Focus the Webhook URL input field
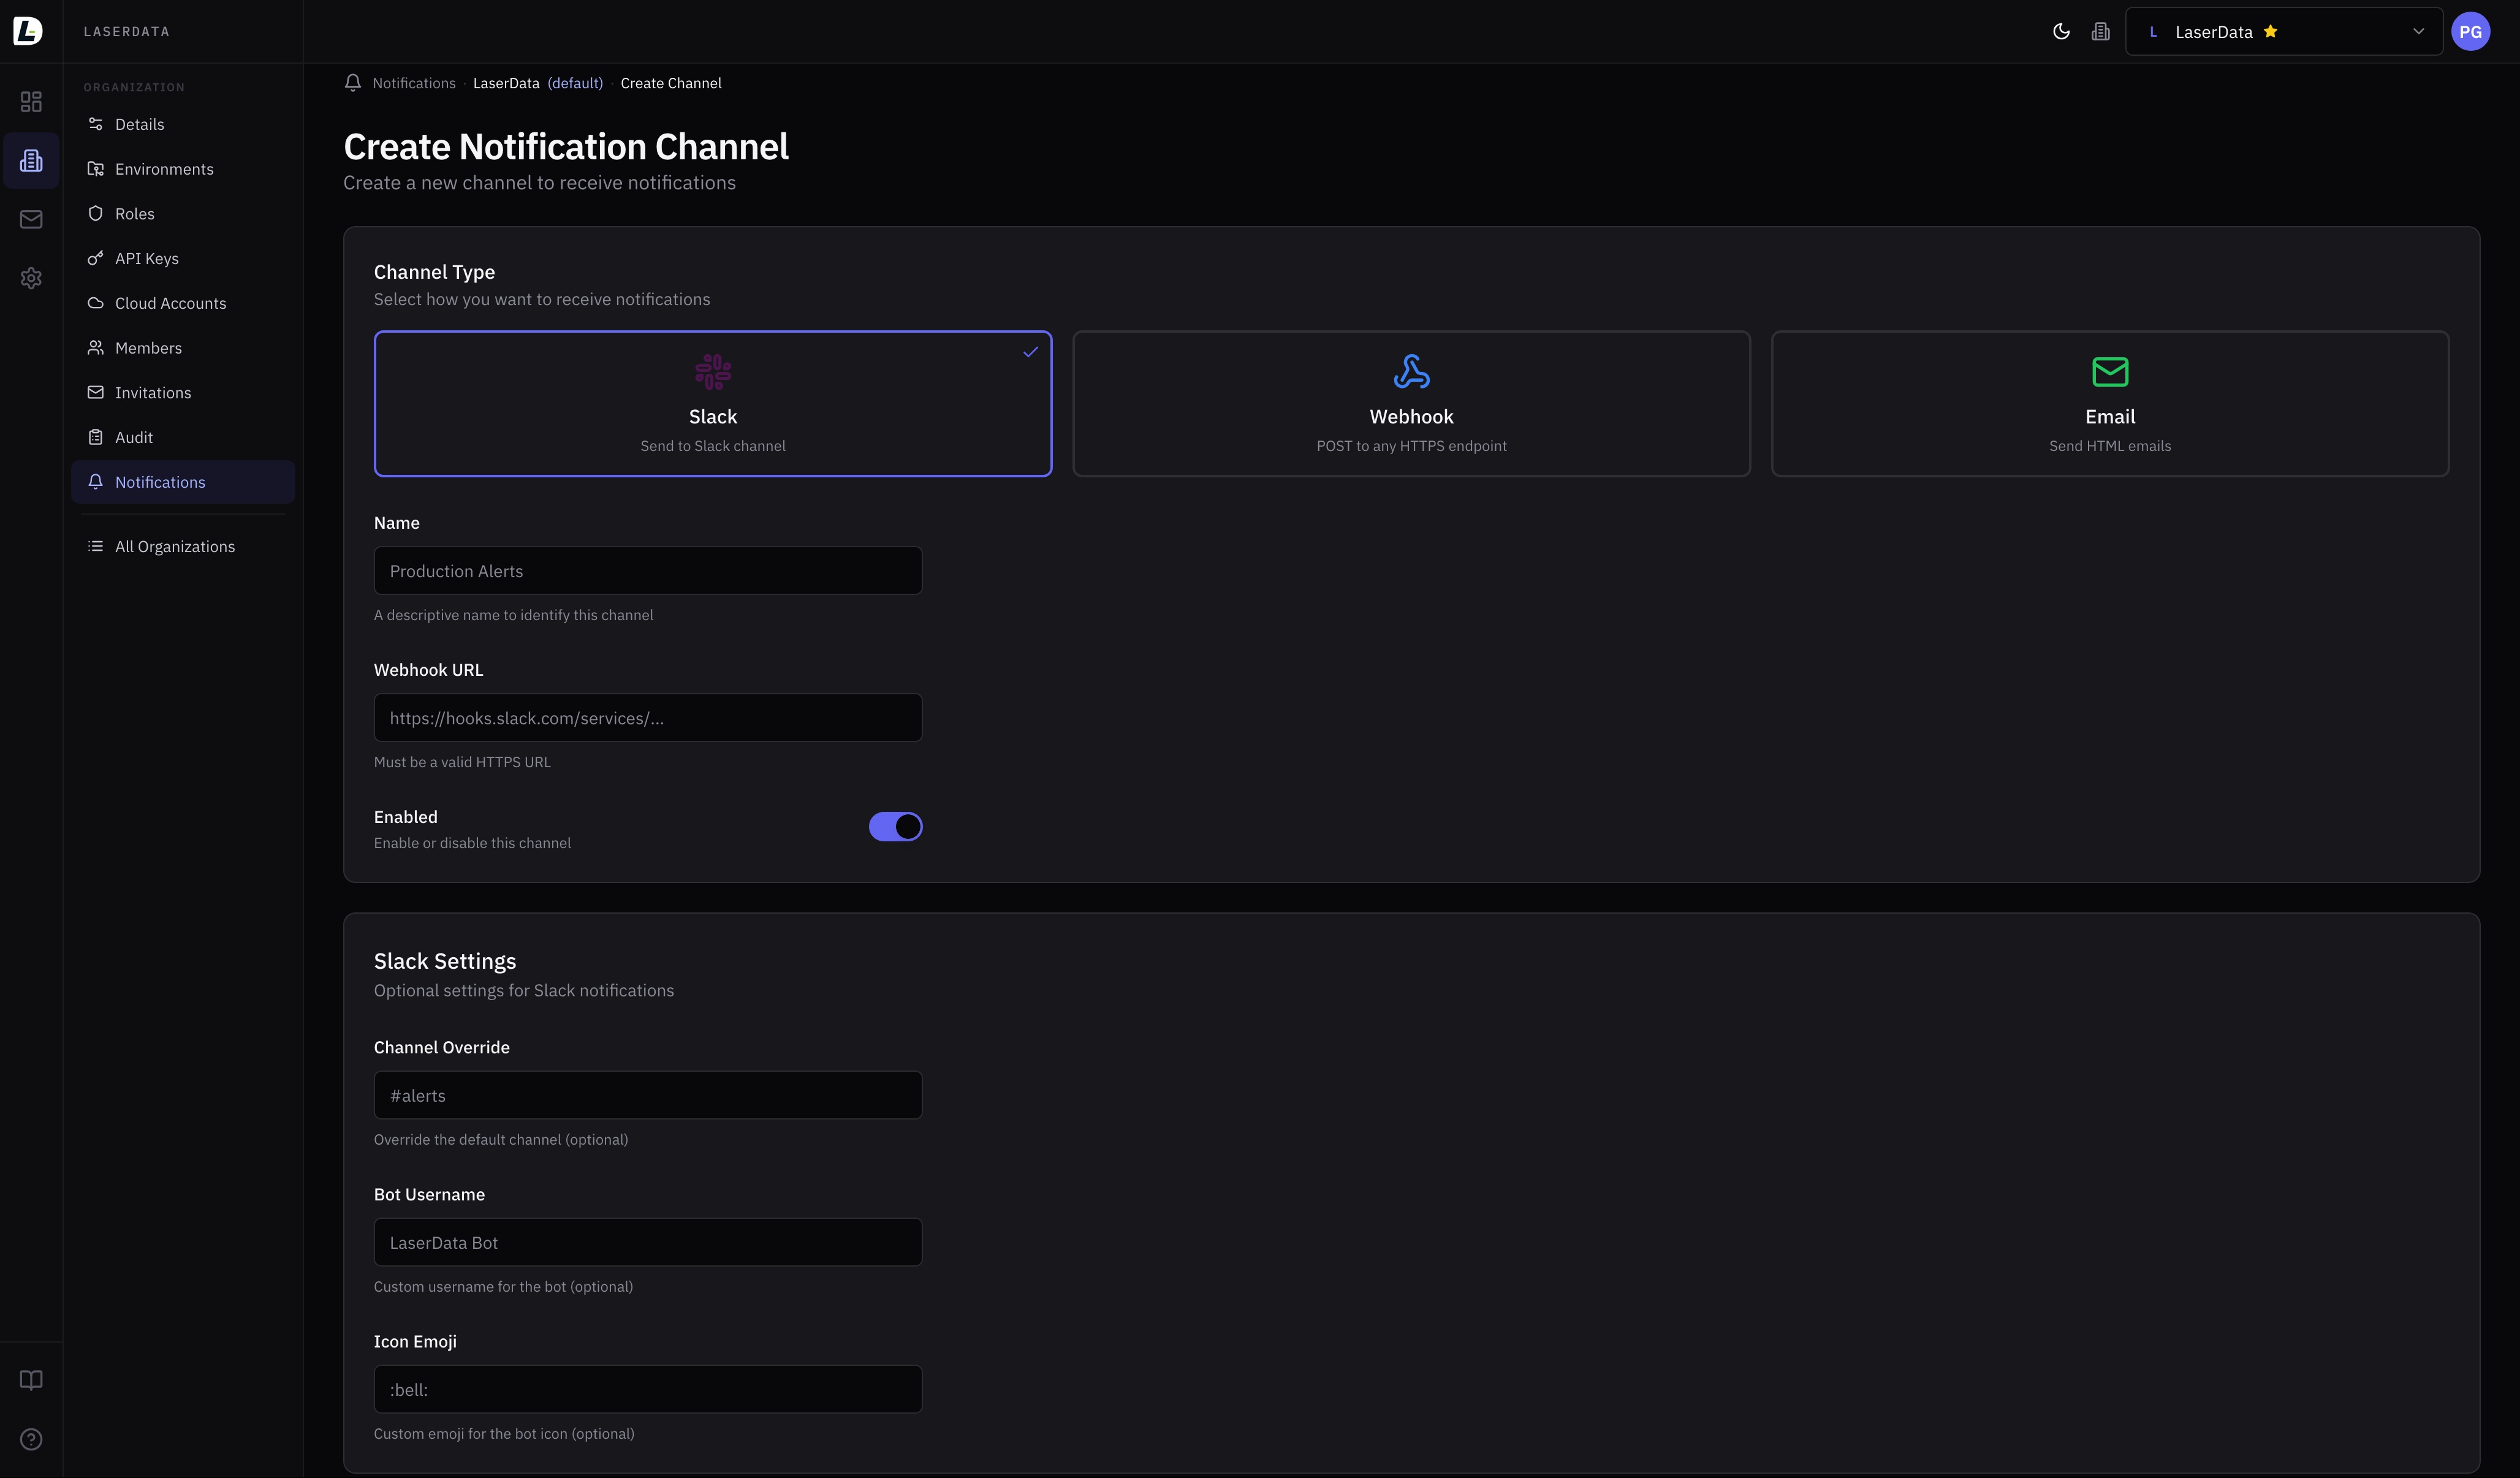The image size is (2520, 1478). pos(648,718)
